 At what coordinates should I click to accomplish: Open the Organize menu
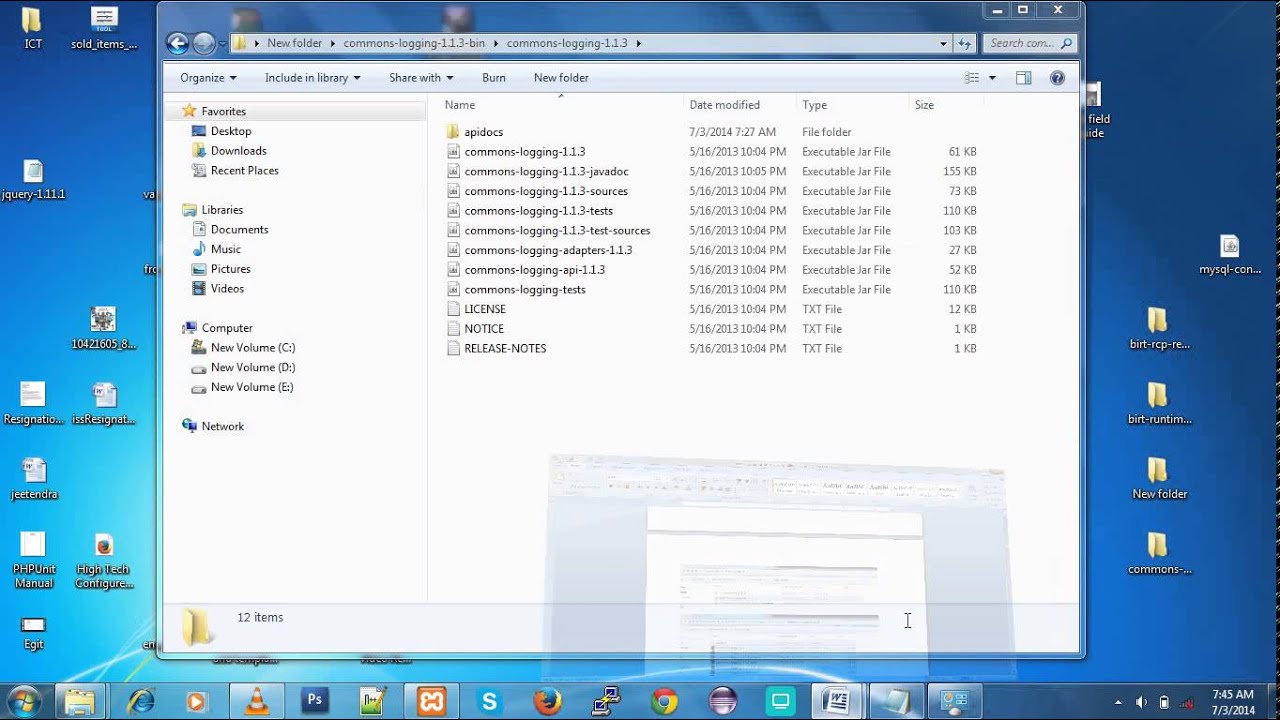208,78
